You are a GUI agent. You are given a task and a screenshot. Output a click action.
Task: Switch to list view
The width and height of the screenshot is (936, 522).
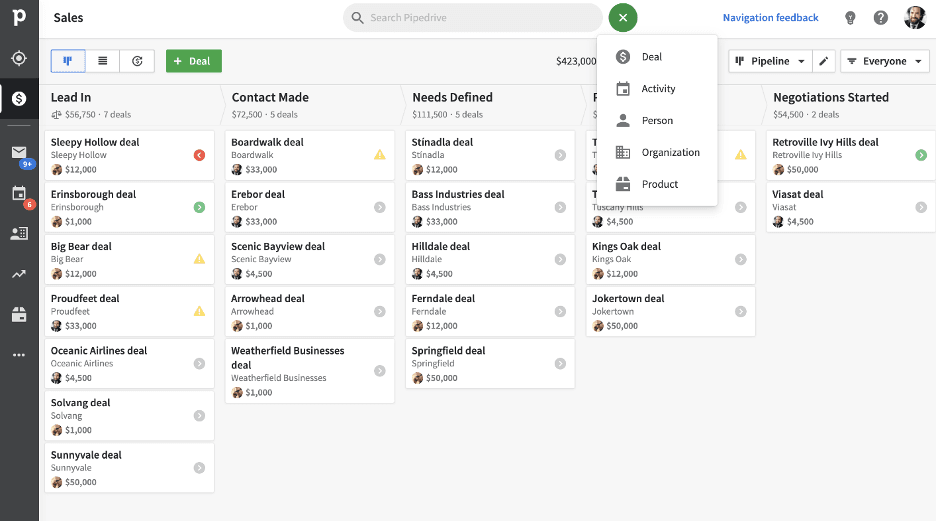(103, 61)
